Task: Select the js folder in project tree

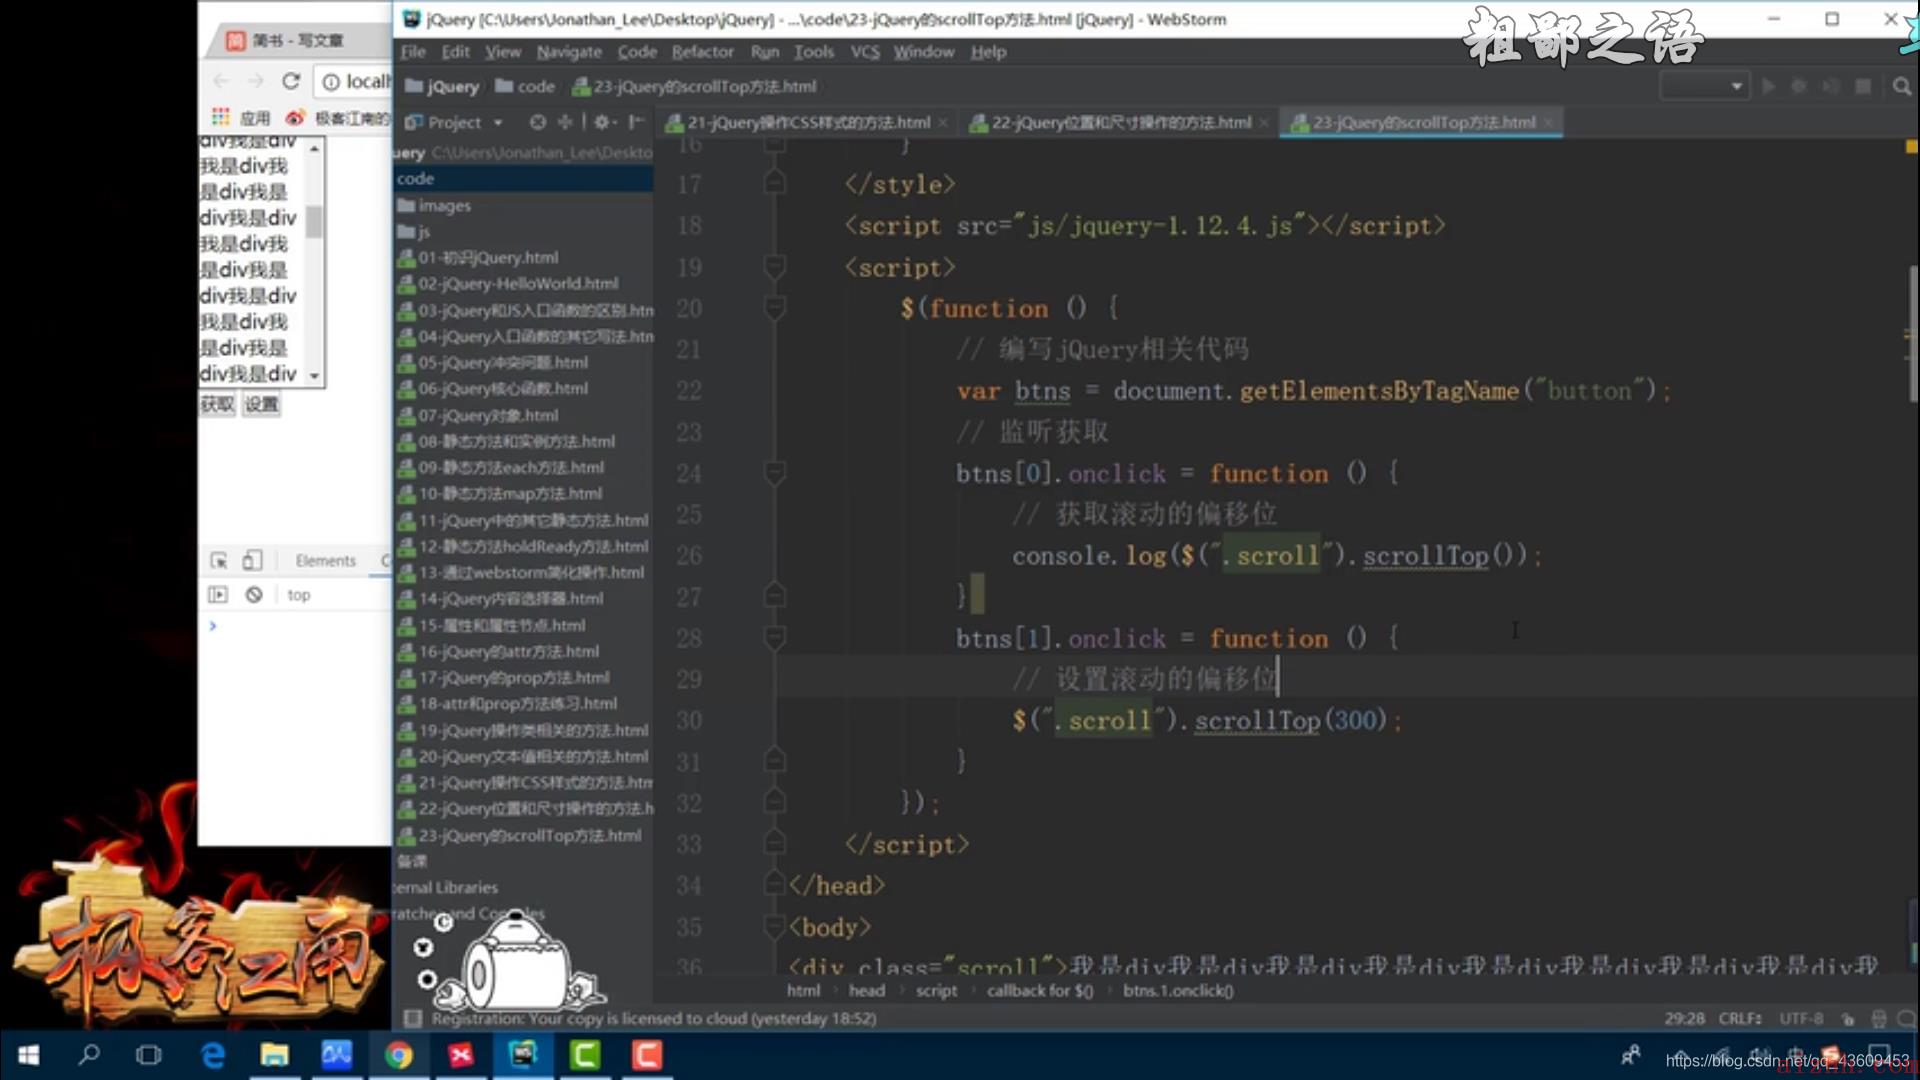Action: tap(414, 231)
